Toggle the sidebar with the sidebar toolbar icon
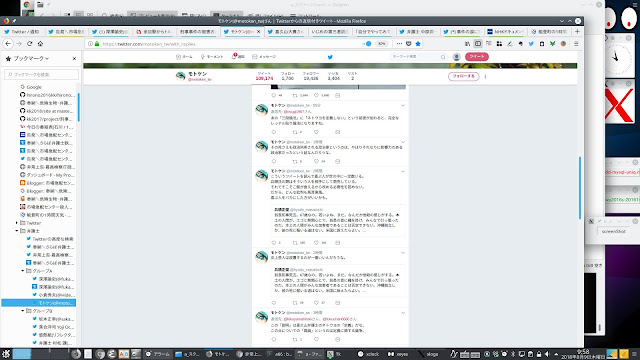Screen dimensions: 640x360 pos(478,44)
